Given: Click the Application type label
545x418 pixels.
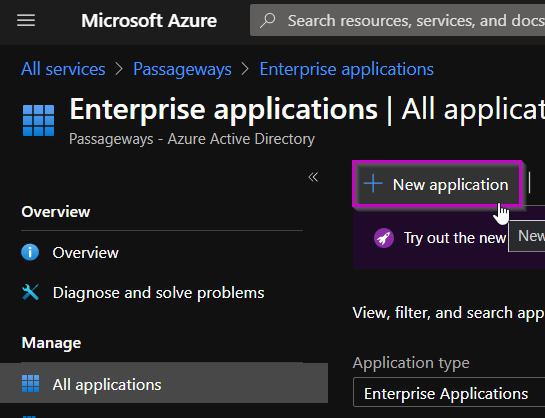Looking at the screenshot, I should pyautogui.click(x=411, y=363).
